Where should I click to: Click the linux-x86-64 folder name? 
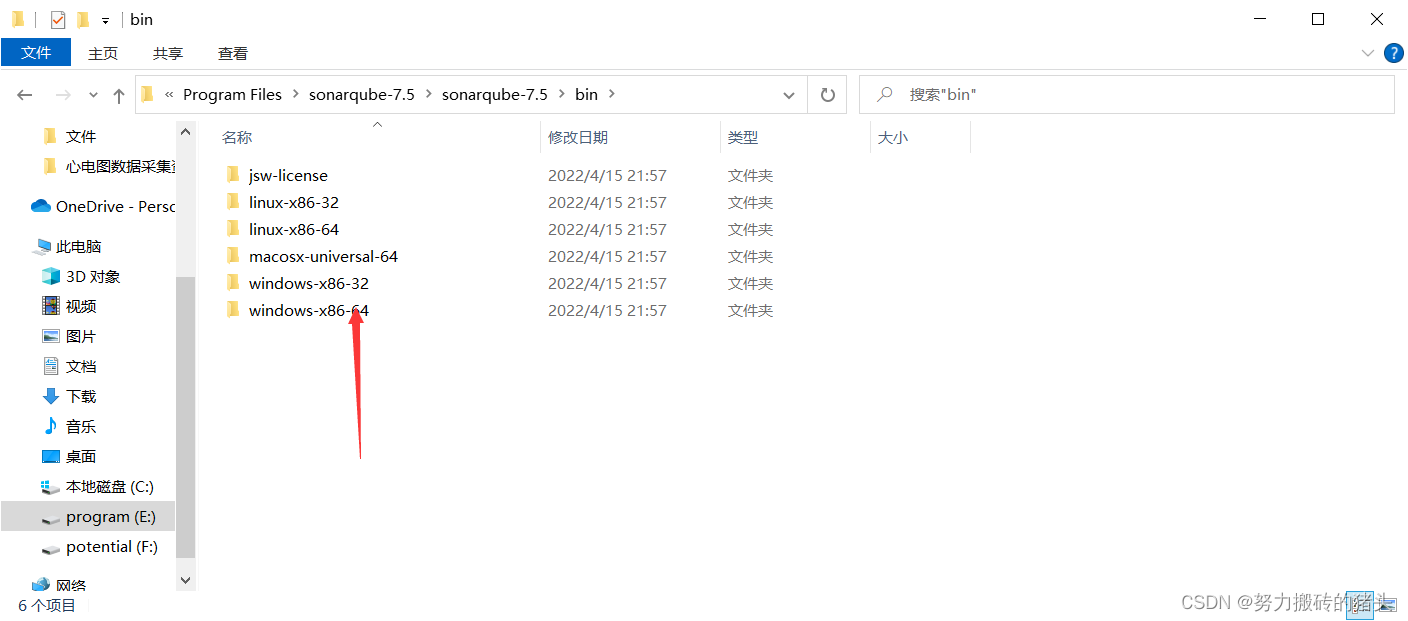[294, 229]
